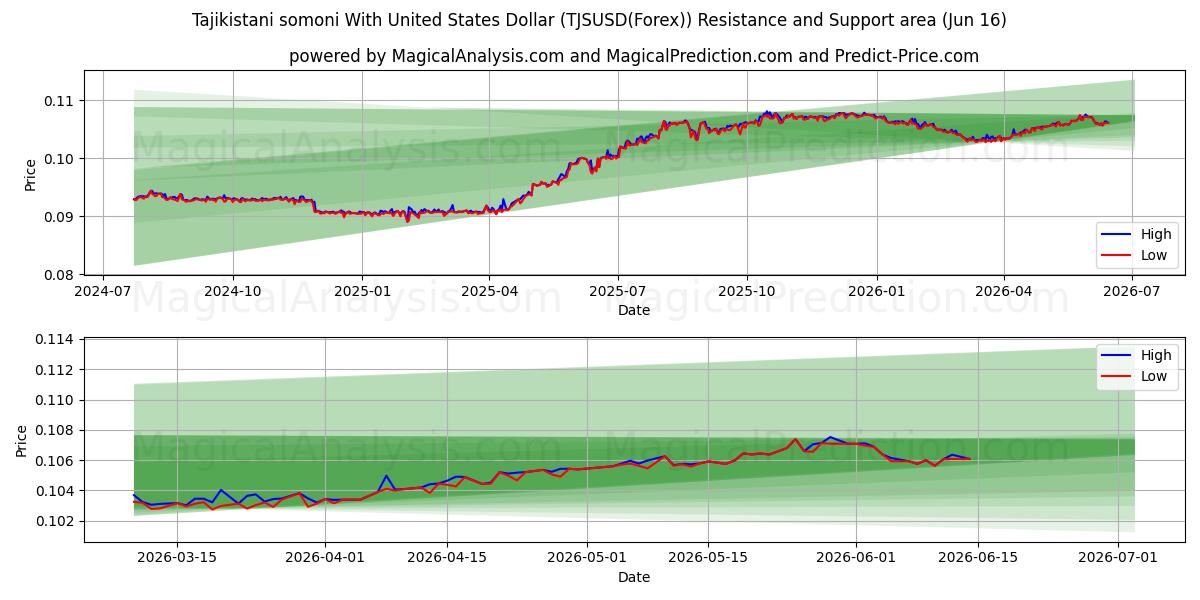Click the chart title mentioning TJSUSD(Forex)
Screen dimensions: 1200x600
(x=599, y=20)
